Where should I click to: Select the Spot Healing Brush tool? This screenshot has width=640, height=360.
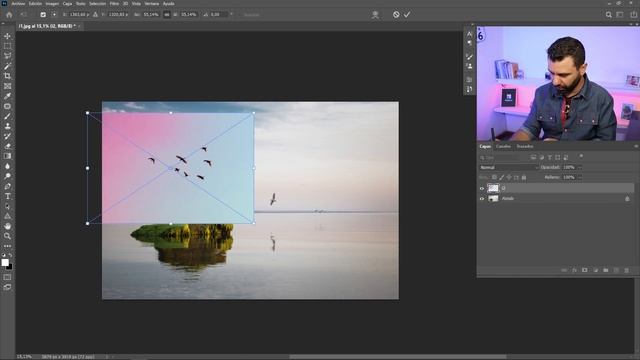7,106
